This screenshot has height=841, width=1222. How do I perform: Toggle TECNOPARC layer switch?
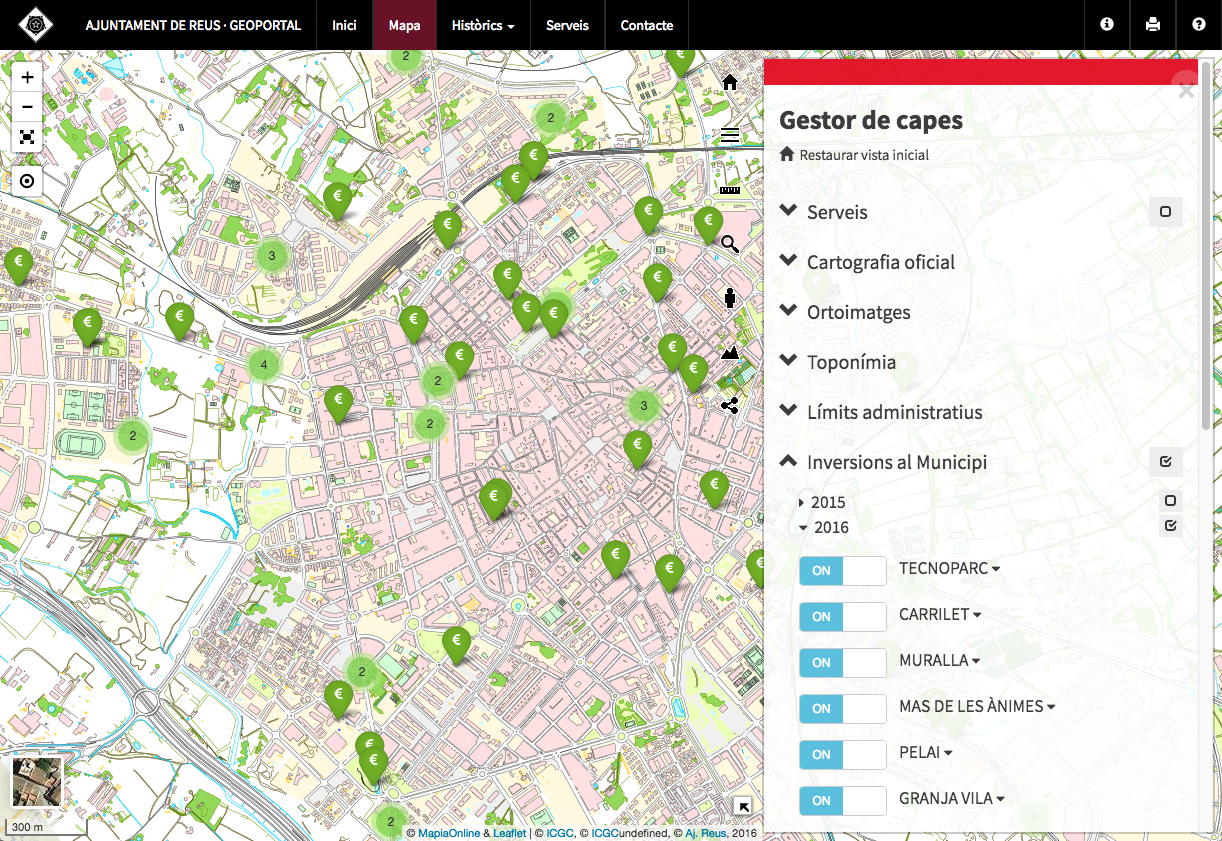point(843,571)
